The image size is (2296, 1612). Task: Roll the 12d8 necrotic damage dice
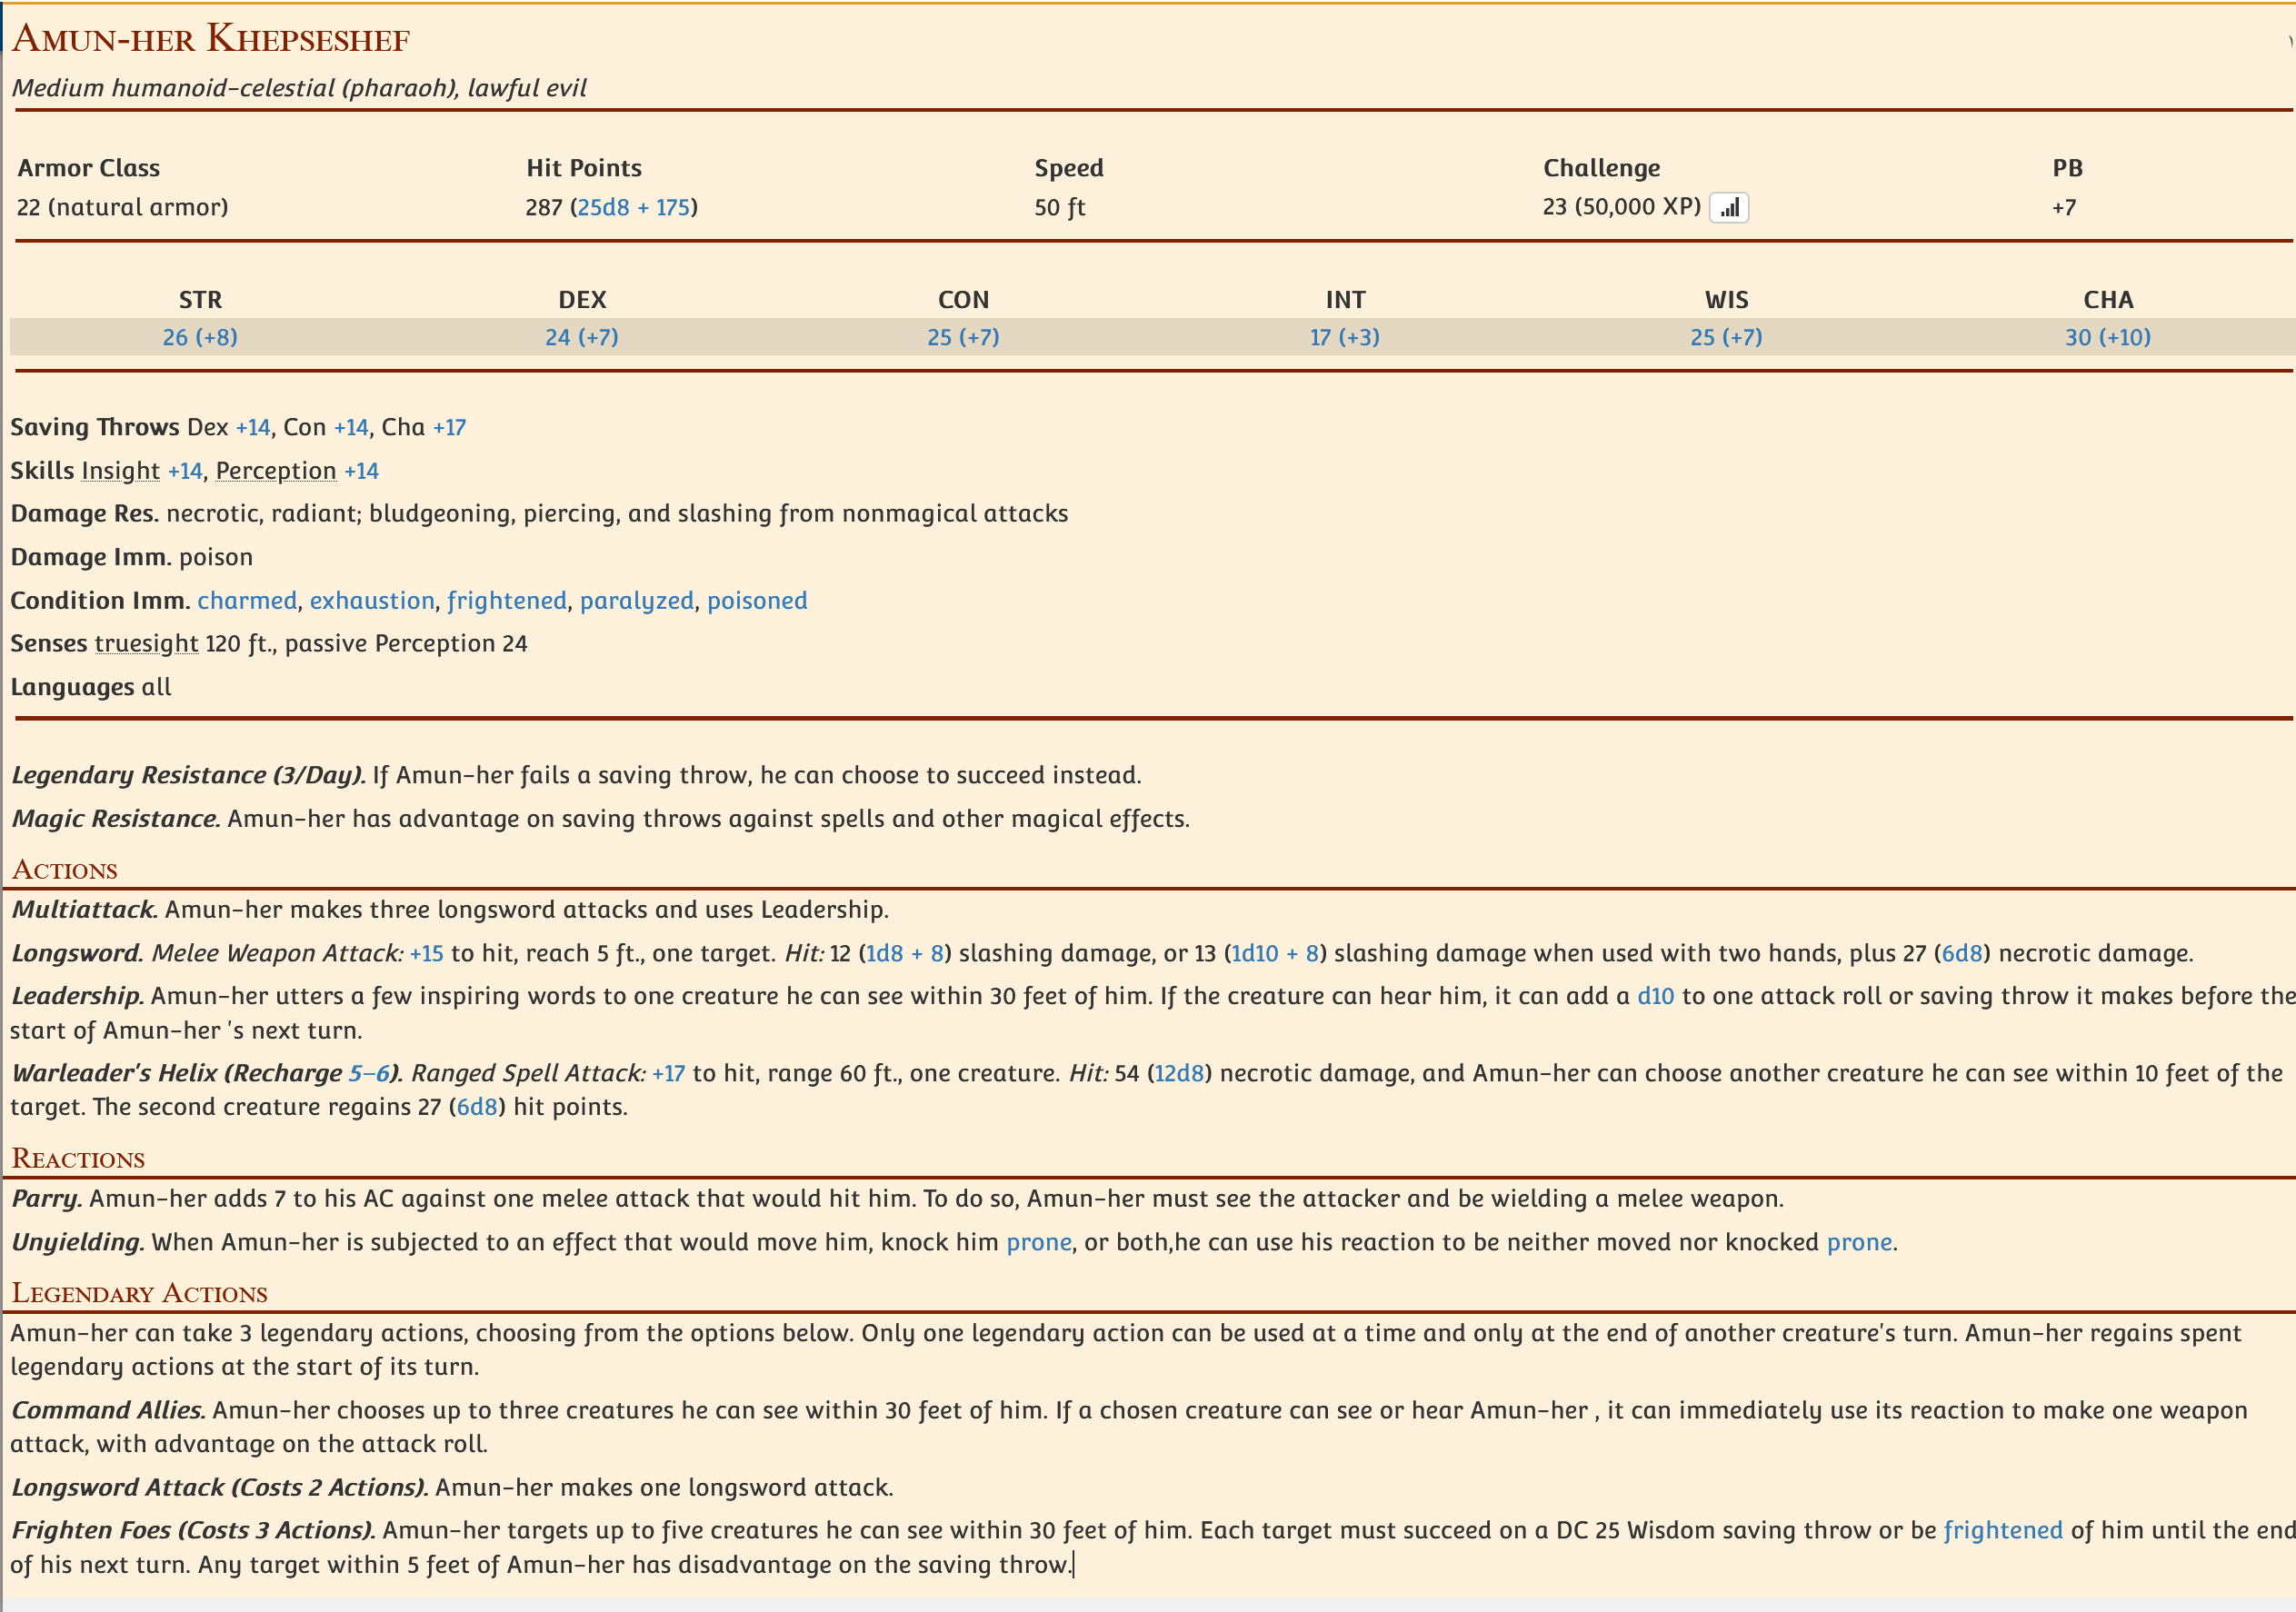point(1179,1074)
